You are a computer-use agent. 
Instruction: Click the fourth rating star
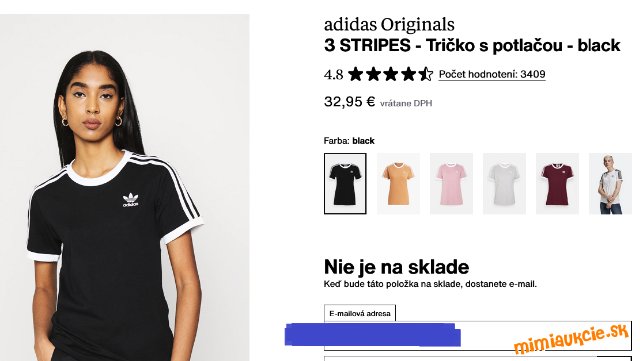408,74
